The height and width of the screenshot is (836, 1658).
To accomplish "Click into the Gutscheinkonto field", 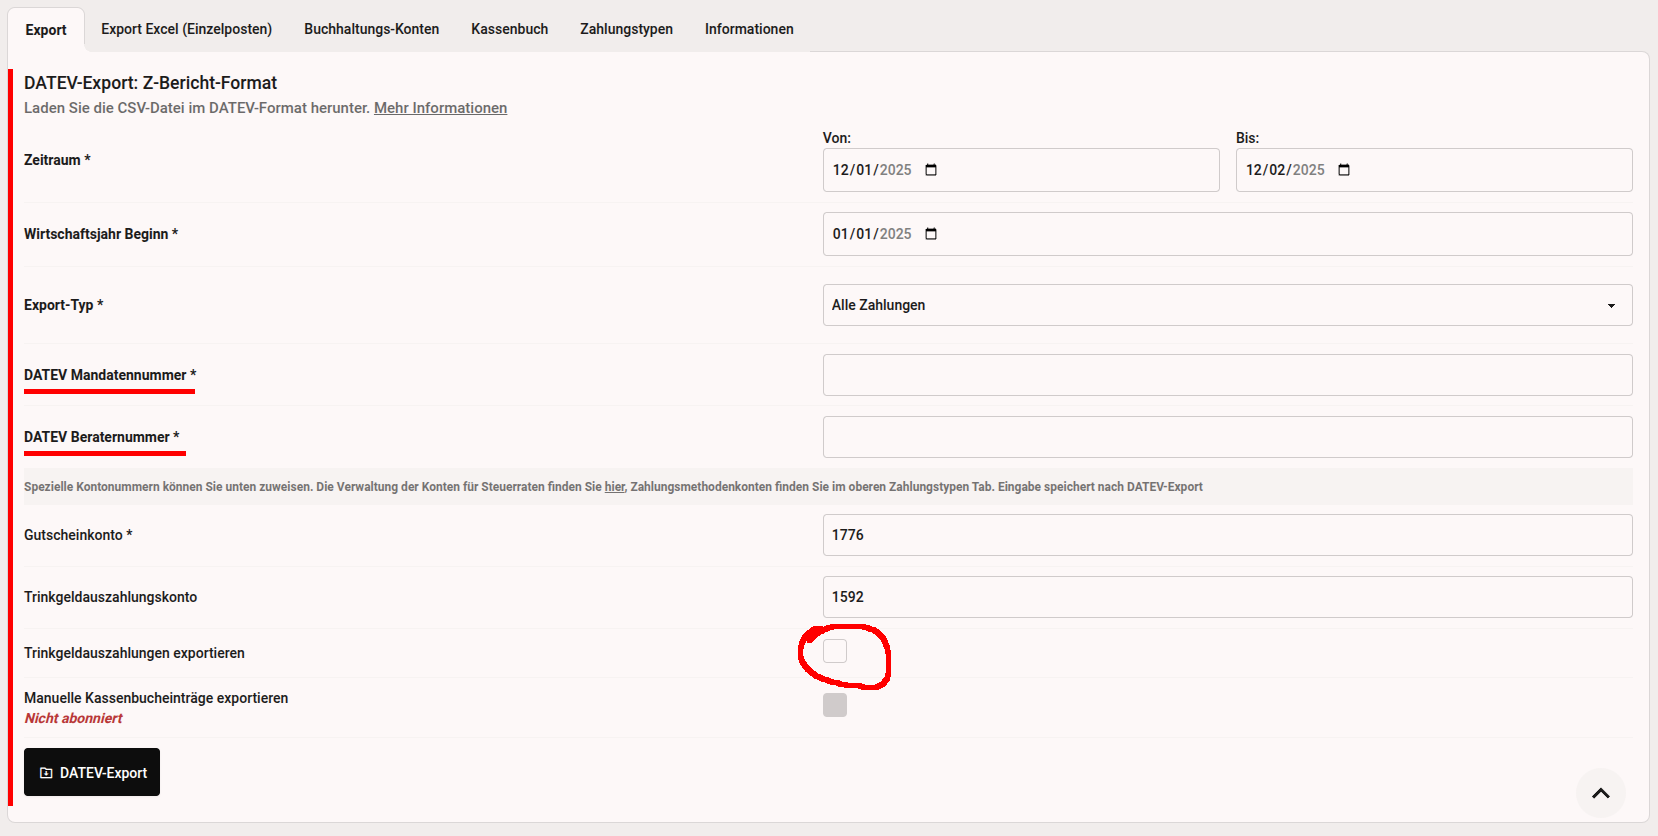I will (1227, 535).
